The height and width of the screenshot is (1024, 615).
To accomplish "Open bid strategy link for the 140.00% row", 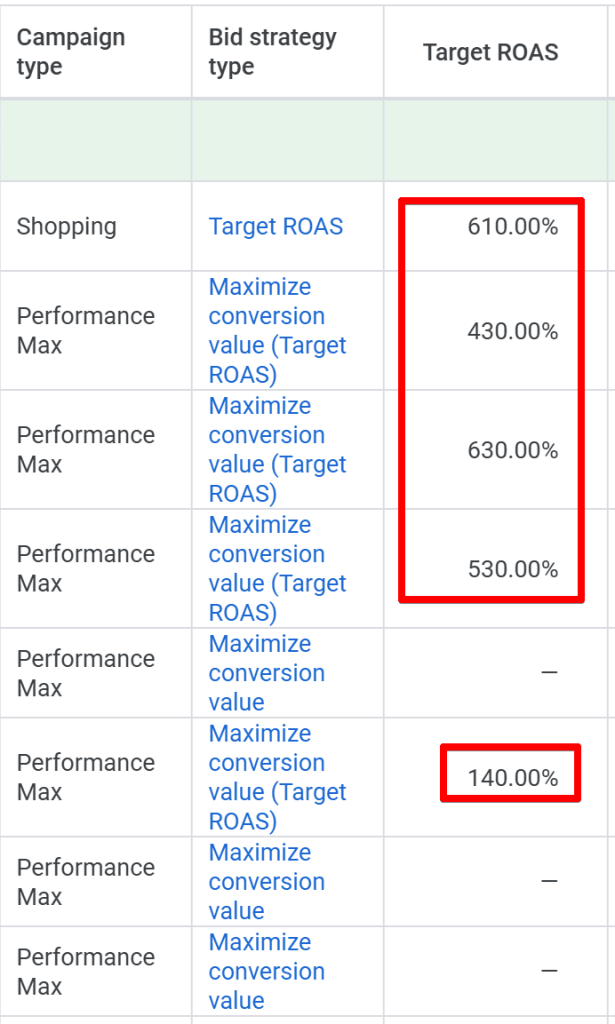I will tap(277, 777).
